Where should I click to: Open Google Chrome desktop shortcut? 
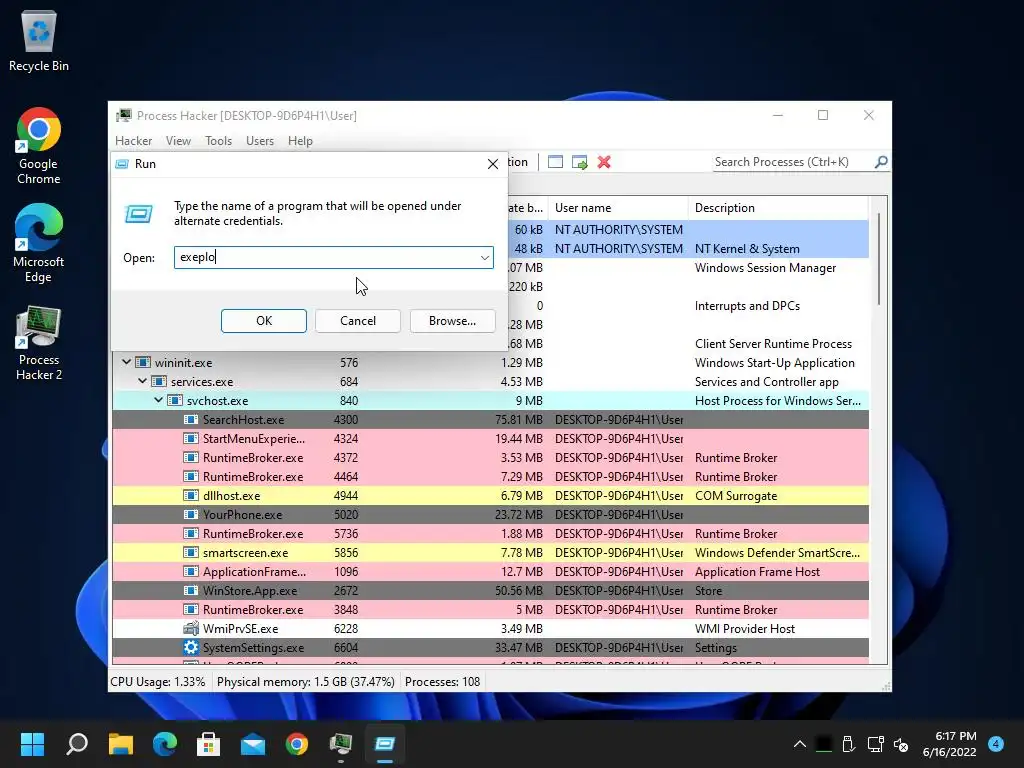coord(39,146)
